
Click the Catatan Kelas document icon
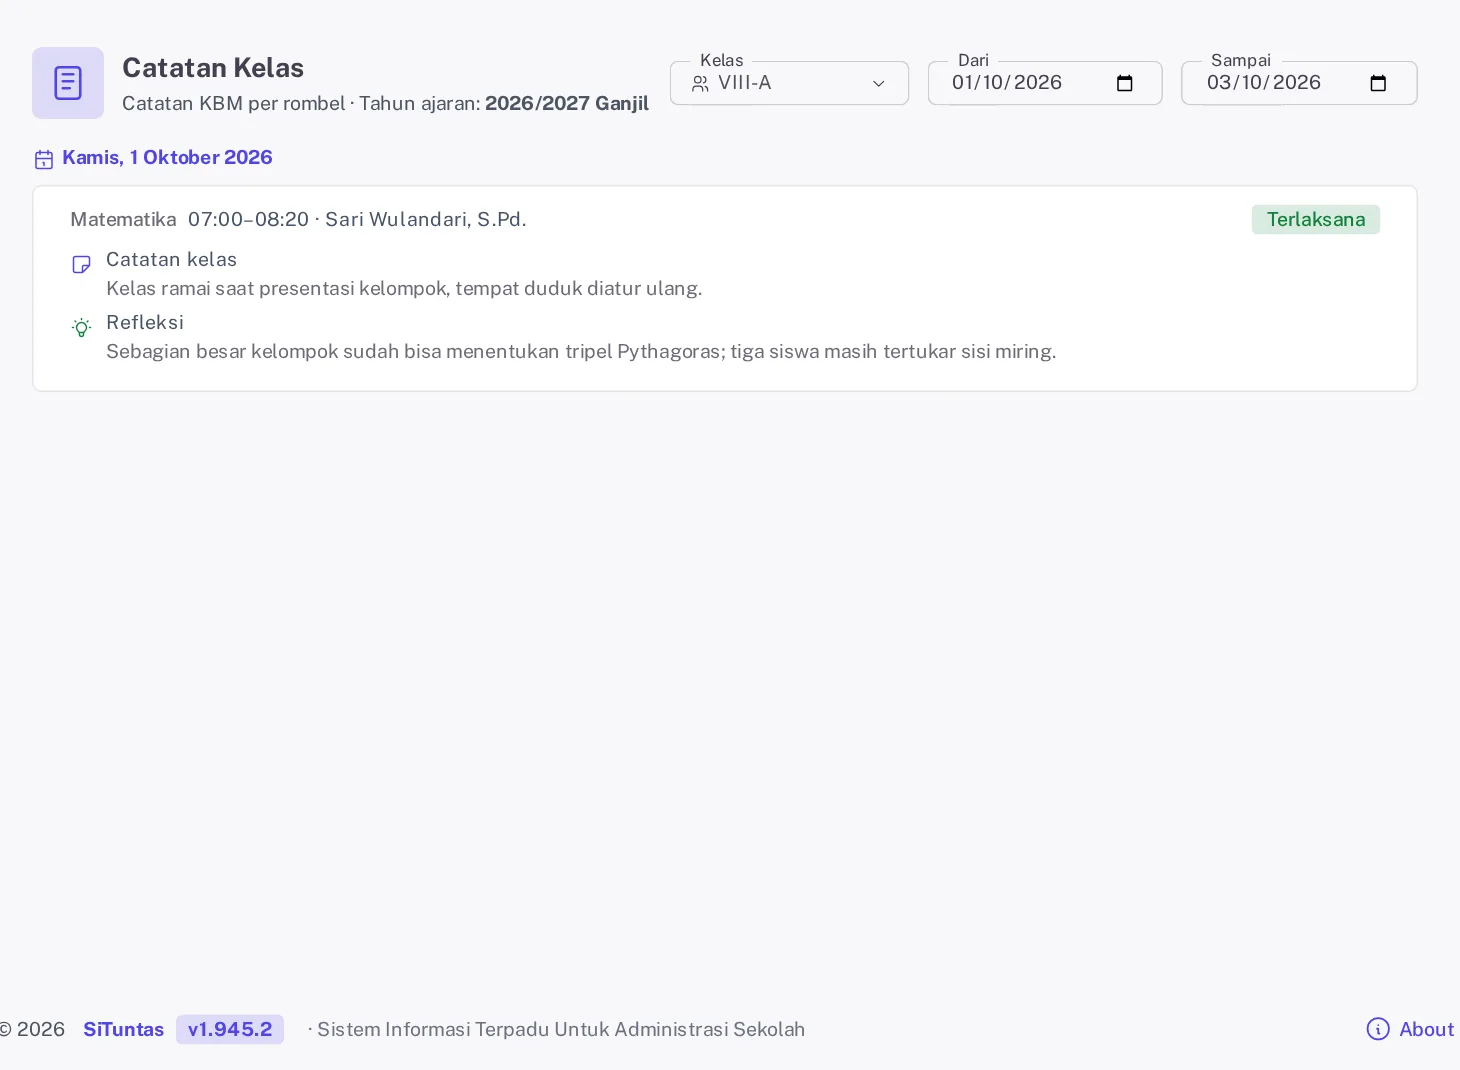coord(68,83)
